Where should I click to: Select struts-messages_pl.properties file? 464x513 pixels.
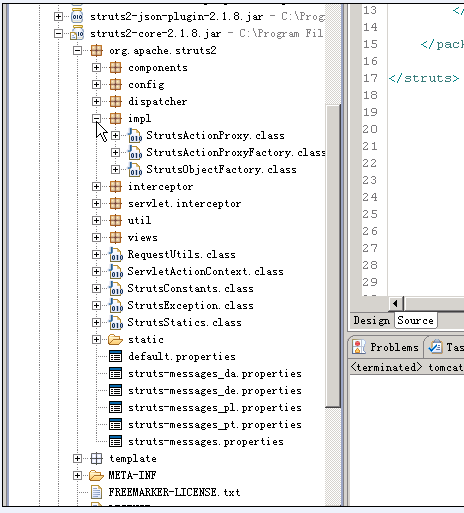click(215, 407)
